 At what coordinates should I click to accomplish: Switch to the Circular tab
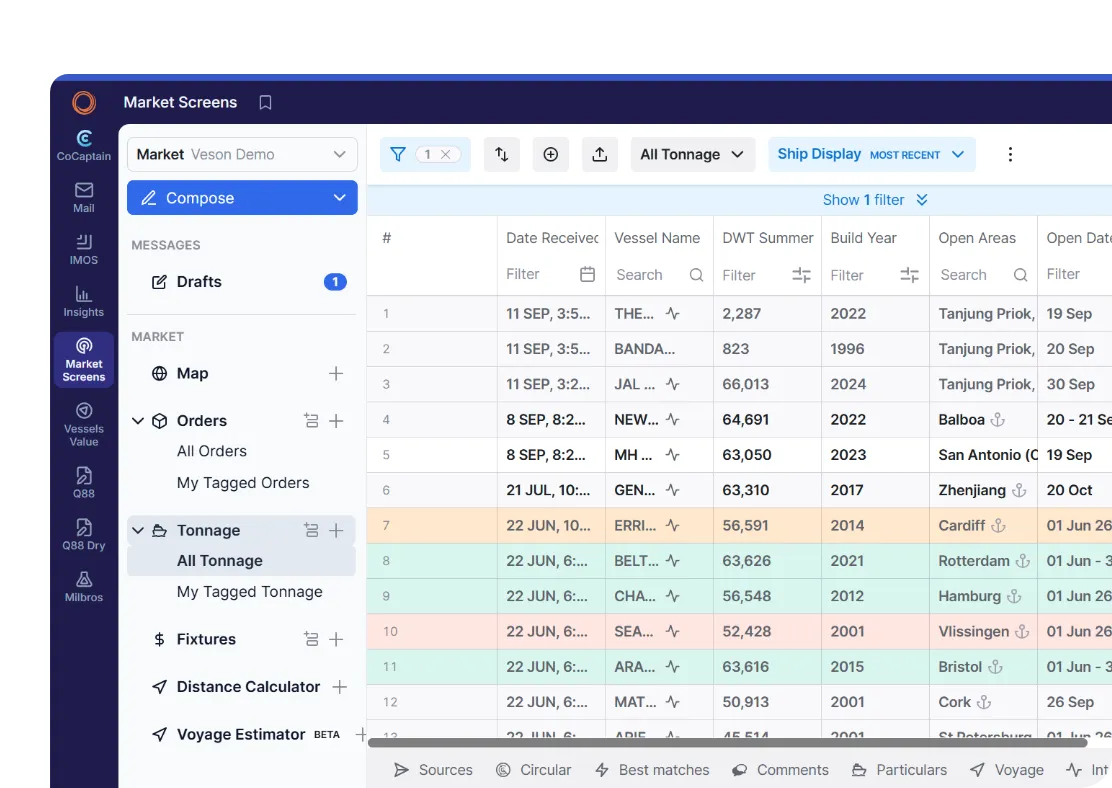[533, 770]
